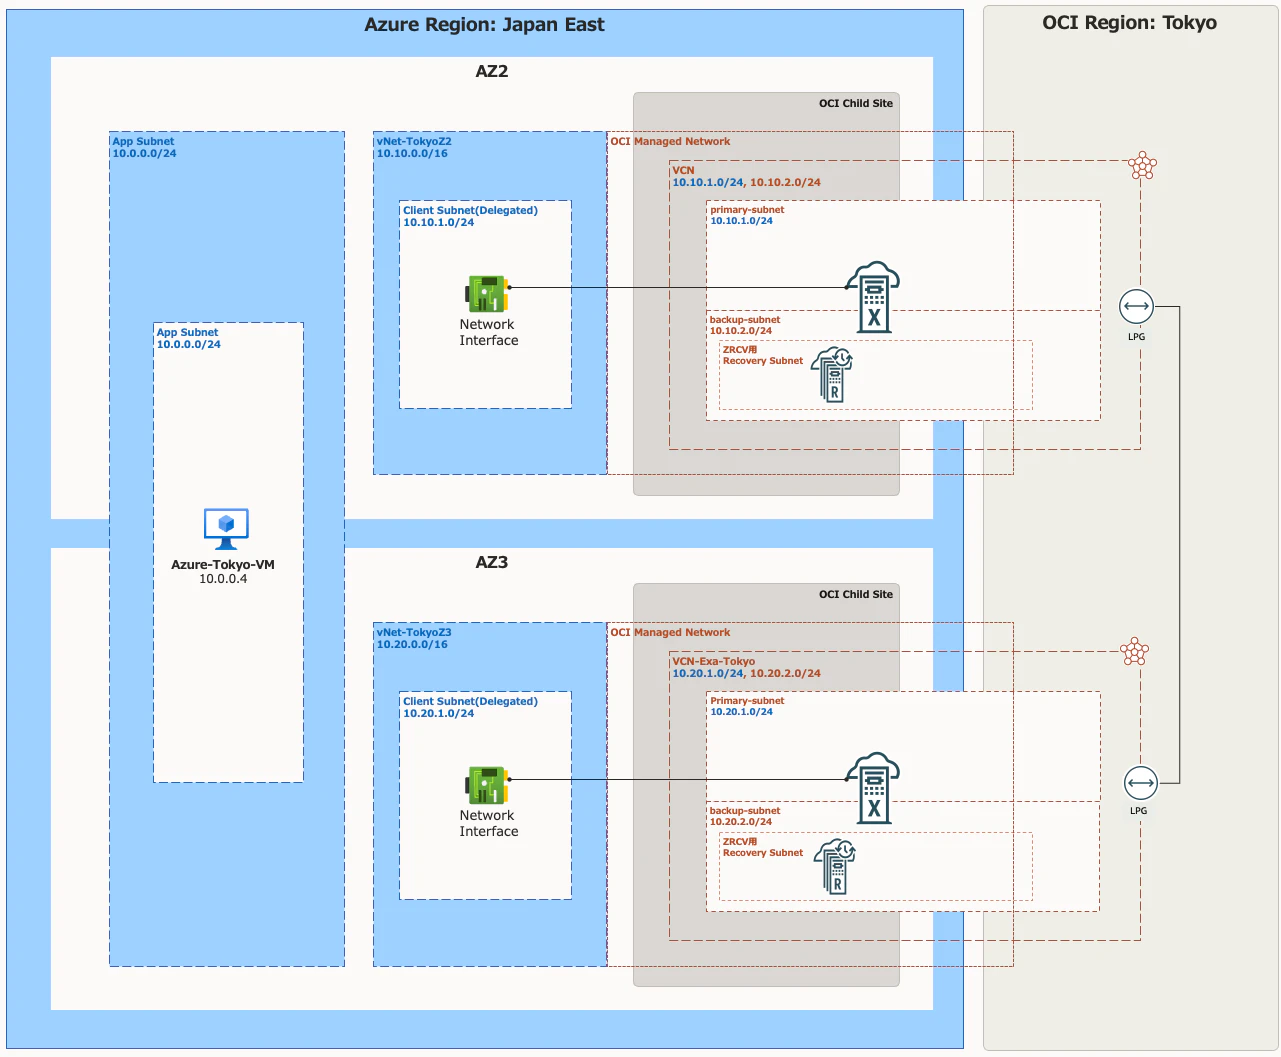The width and height of the screenshot is (1281, 1057).
Task: Pick the recovery service icon in AZ2 Recovery Subnet
Action: pyautogui.click(x=832, y=374)
